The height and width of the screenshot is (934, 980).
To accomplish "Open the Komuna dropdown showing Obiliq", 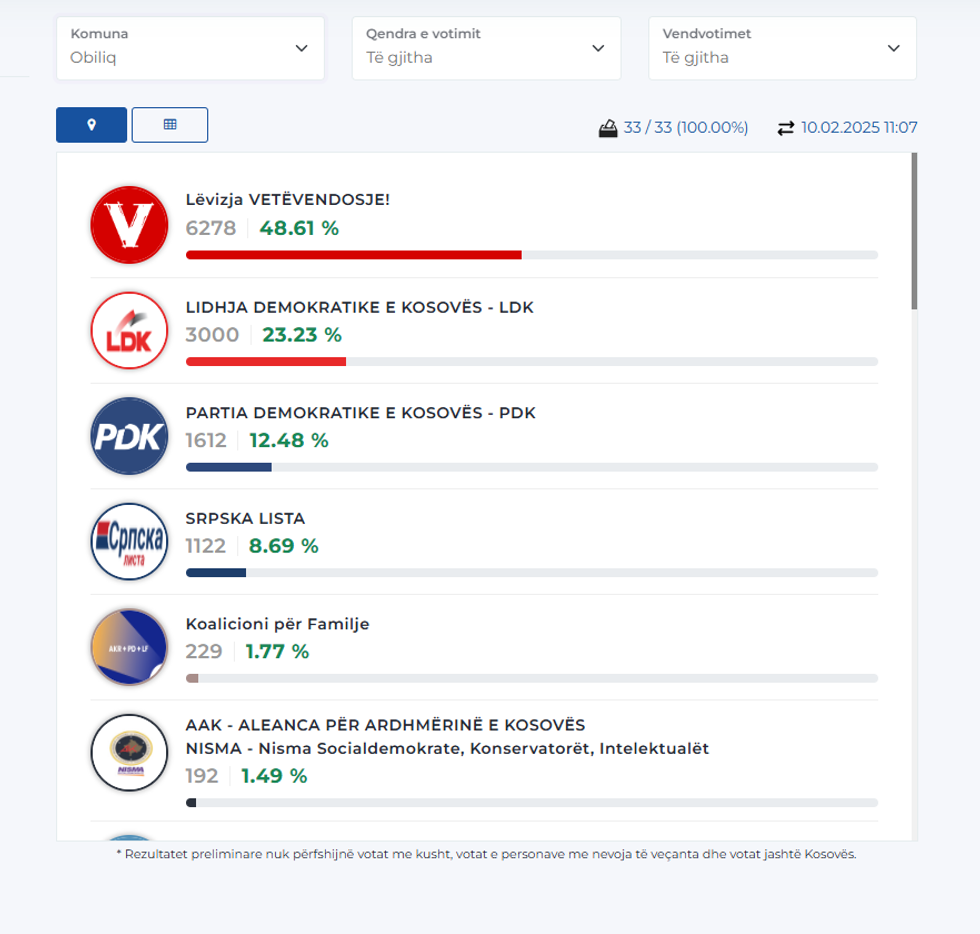I will pos(190,48).
